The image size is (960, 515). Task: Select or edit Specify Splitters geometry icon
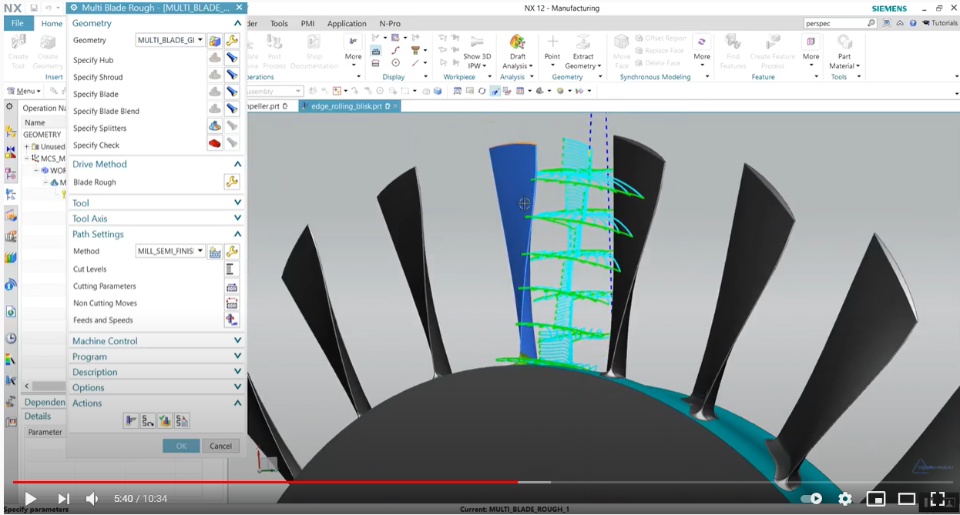click(x=215, y=126)
